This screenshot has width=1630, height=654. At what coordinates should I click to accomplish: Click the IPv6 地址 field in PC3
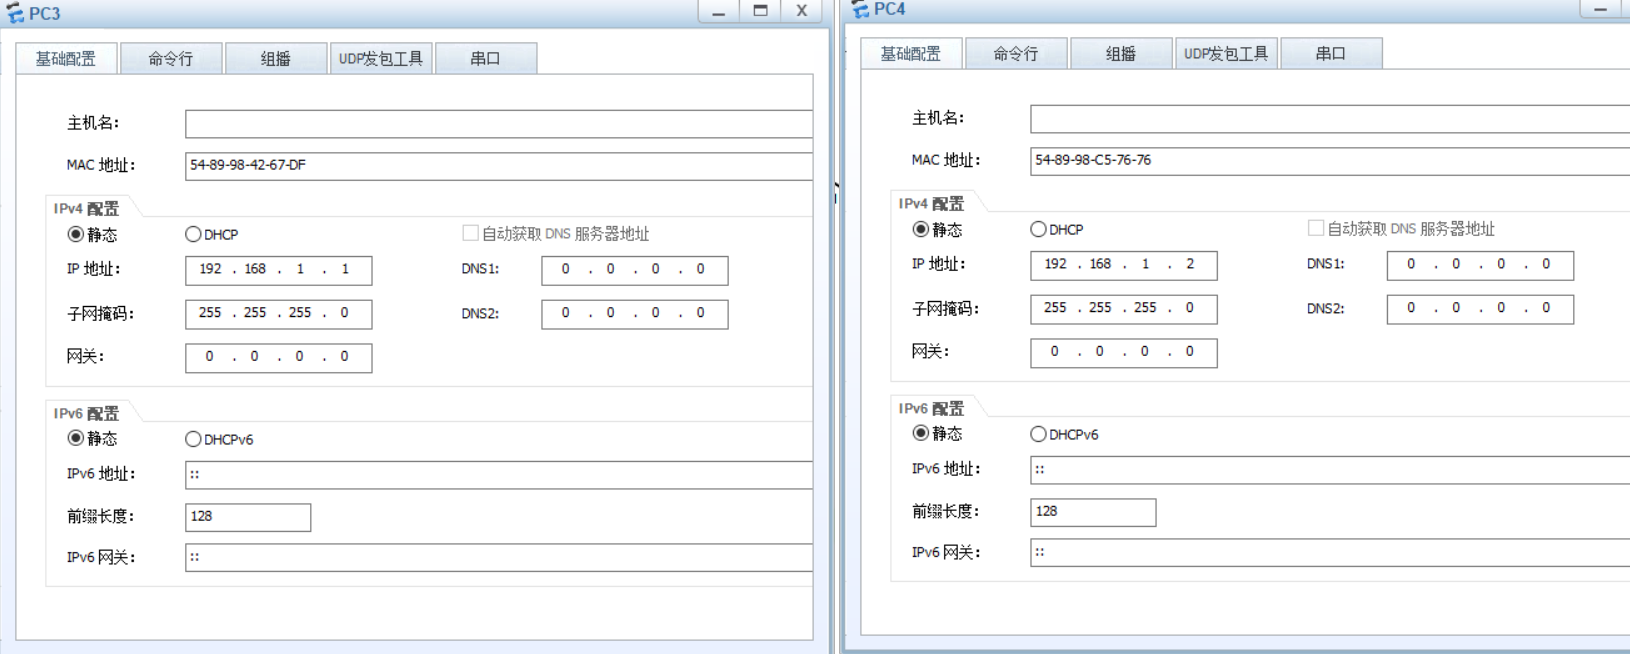[499, 475]
